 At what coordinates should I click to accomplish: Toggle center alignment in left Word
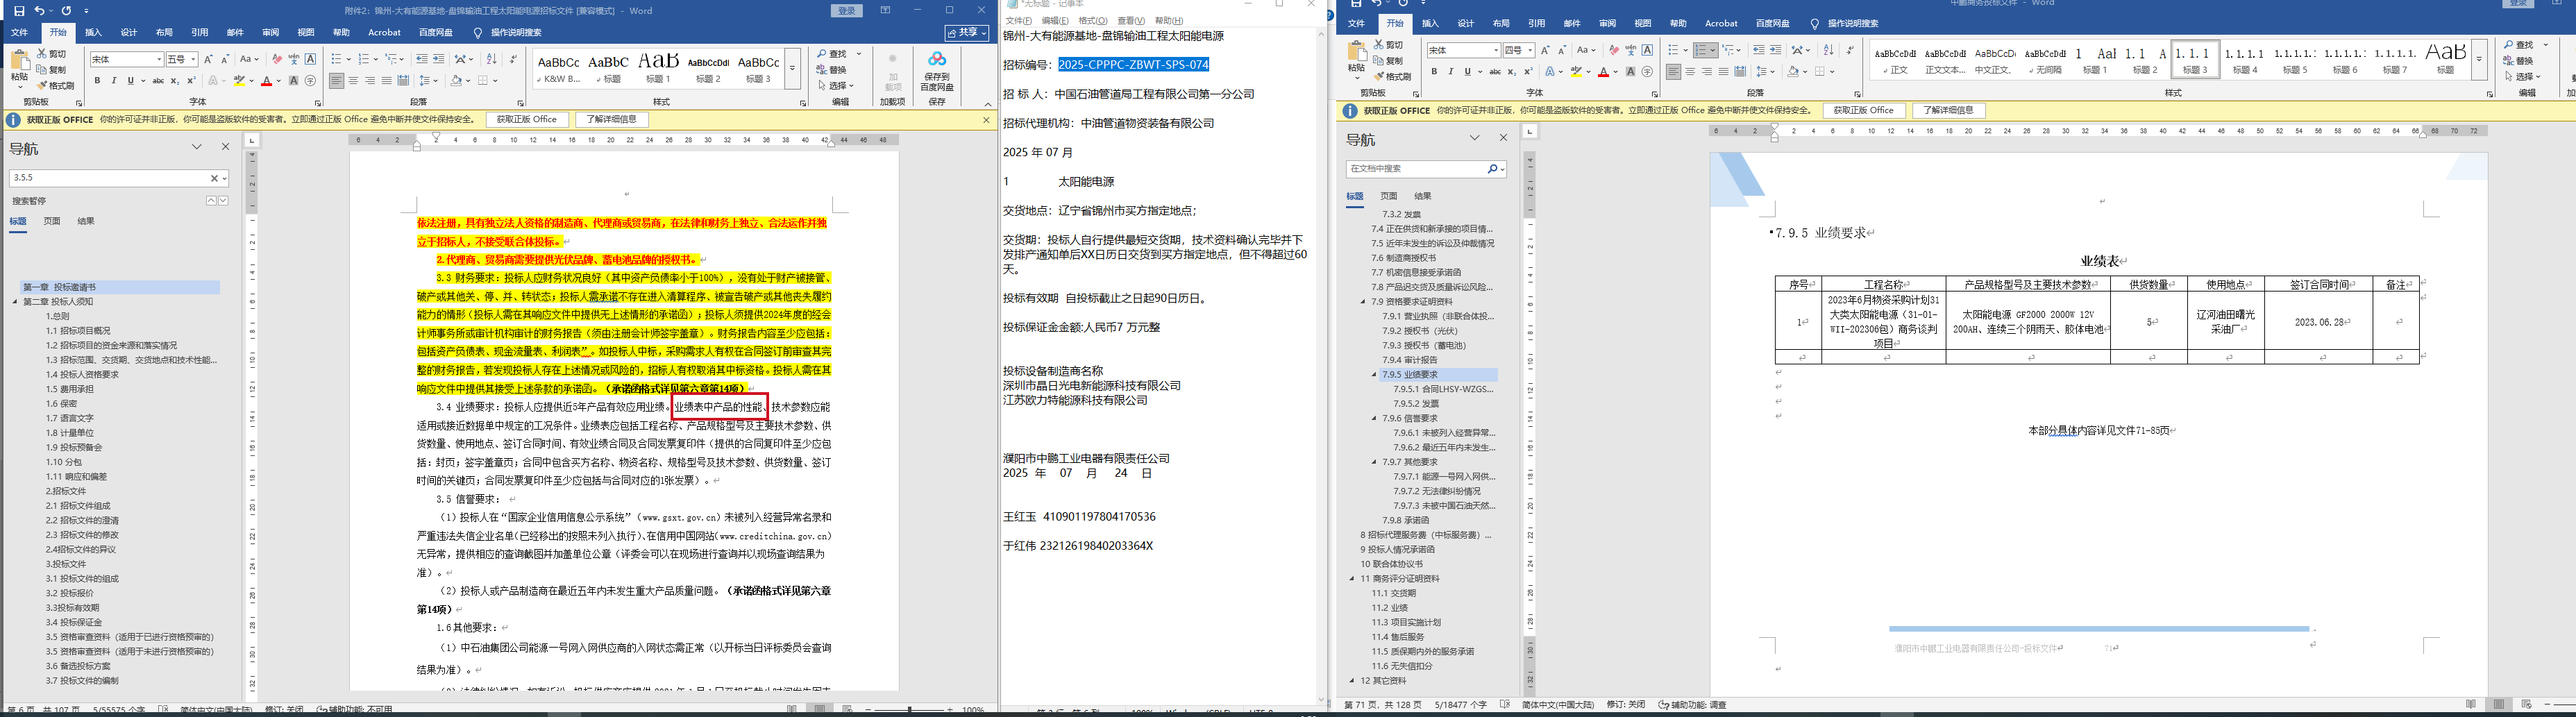click(354, 81)
